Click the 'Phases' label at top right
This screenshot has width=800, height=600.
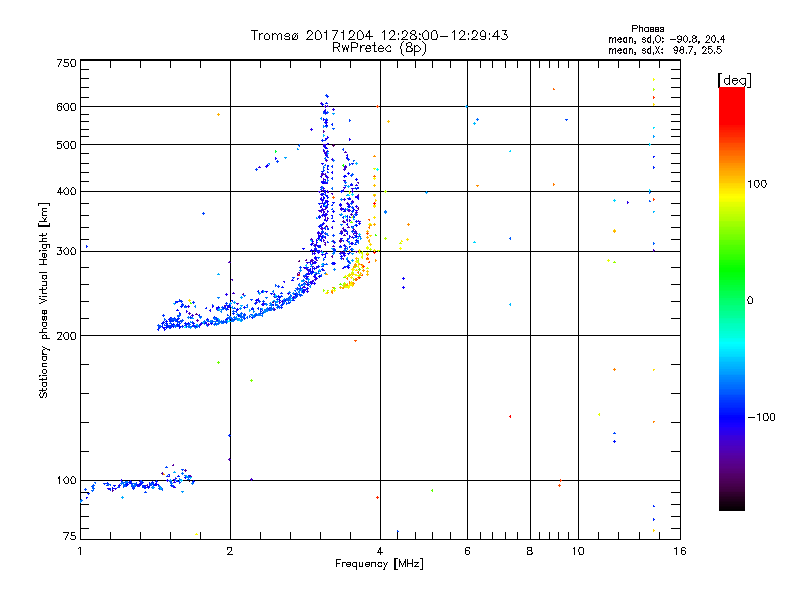tap(647, 29)
